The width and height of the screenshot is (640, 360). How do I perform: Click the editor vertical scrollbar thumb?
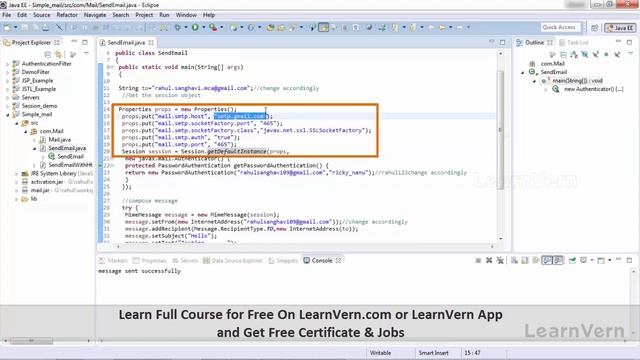click(x=501, y=131)
